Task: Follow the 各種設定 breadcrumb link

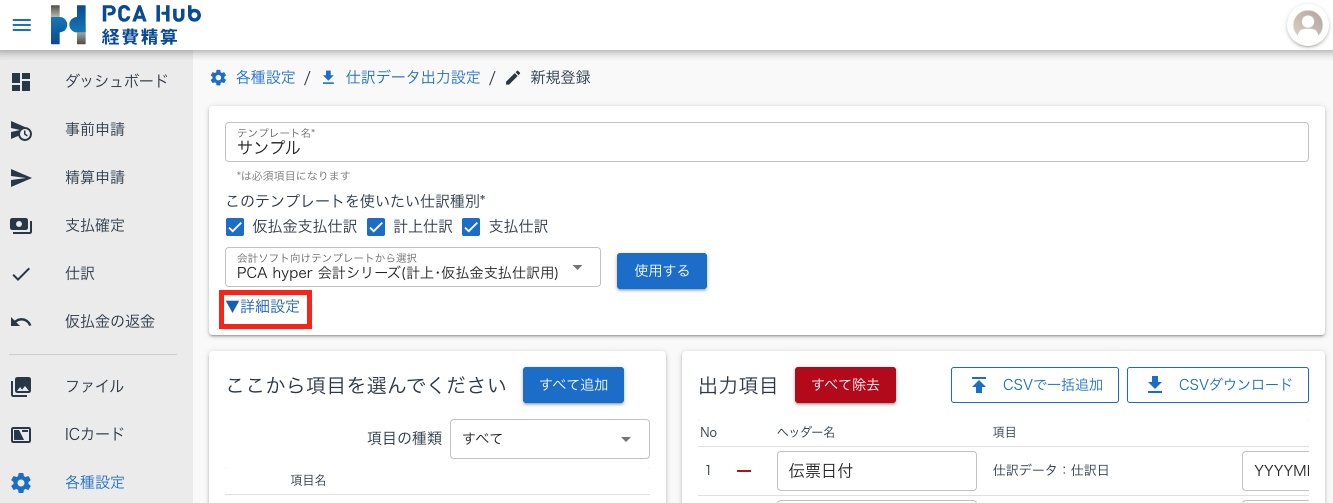Action: pos(265,77)
